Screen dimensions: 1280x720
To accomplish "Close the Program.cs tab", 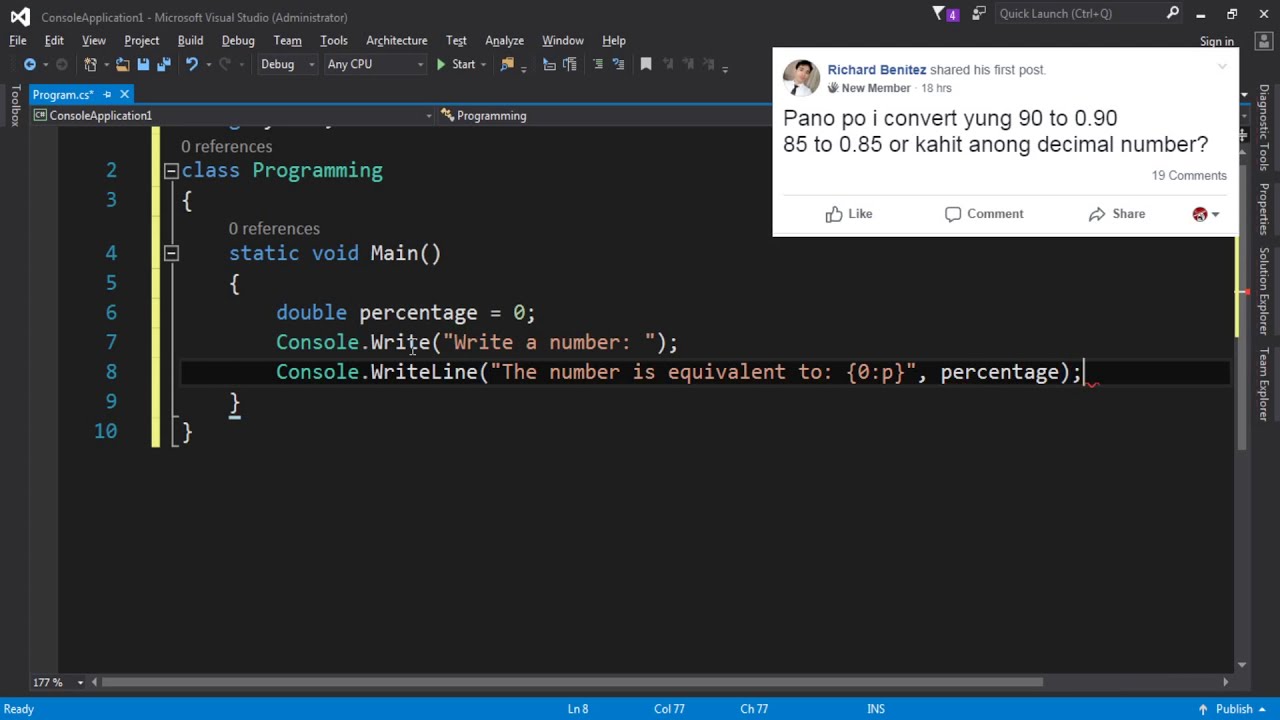I will 124,94.
